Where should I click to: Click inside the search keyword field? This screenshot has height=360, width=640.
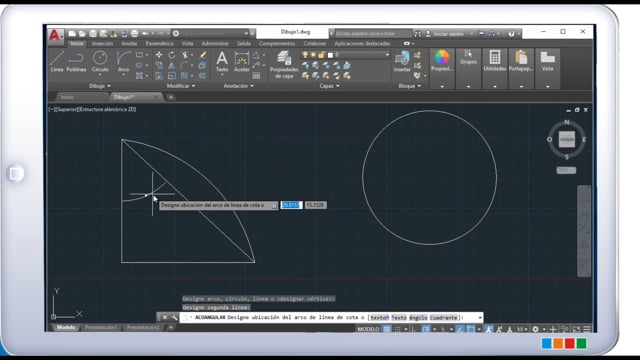[373, 33]
